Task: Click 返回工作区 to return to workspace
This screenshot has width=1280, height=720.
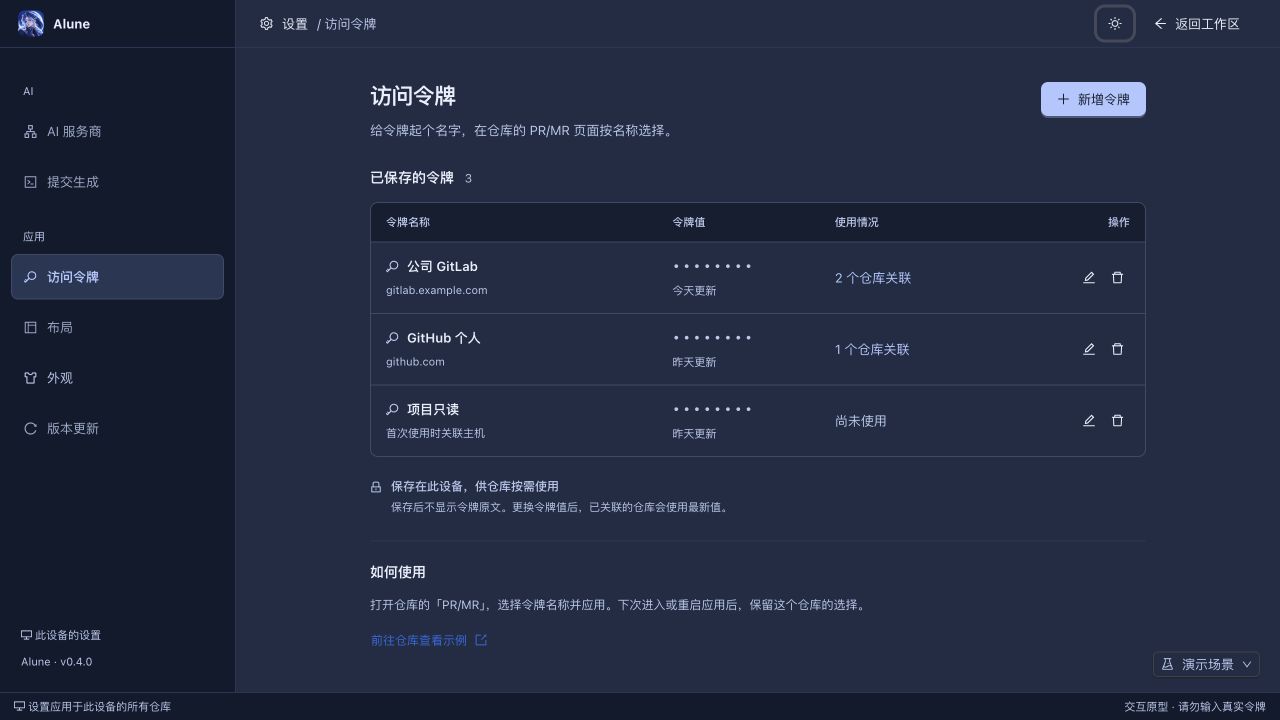Action: [x=1197, y=24]
